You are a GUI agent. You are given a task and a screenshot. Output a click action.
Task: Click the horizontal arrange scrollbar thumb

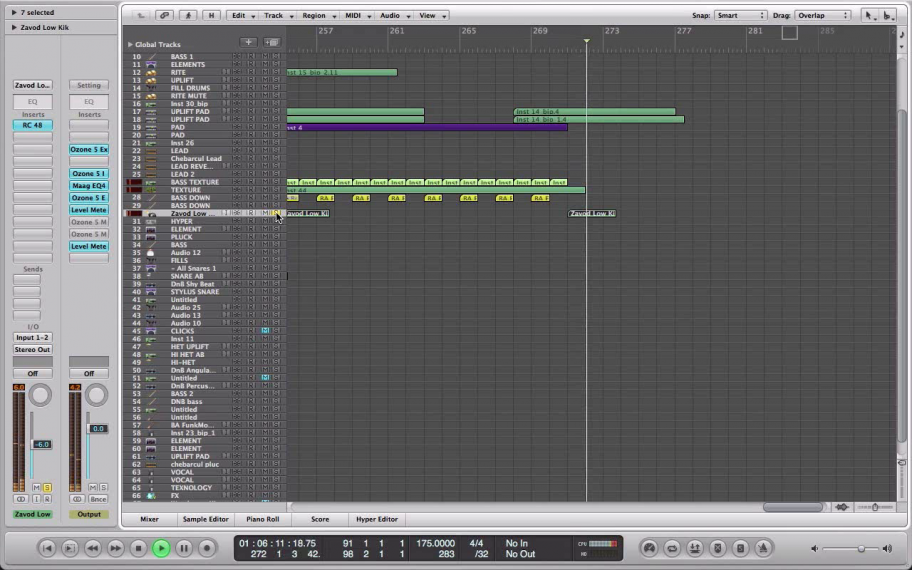tap(793, 507)
